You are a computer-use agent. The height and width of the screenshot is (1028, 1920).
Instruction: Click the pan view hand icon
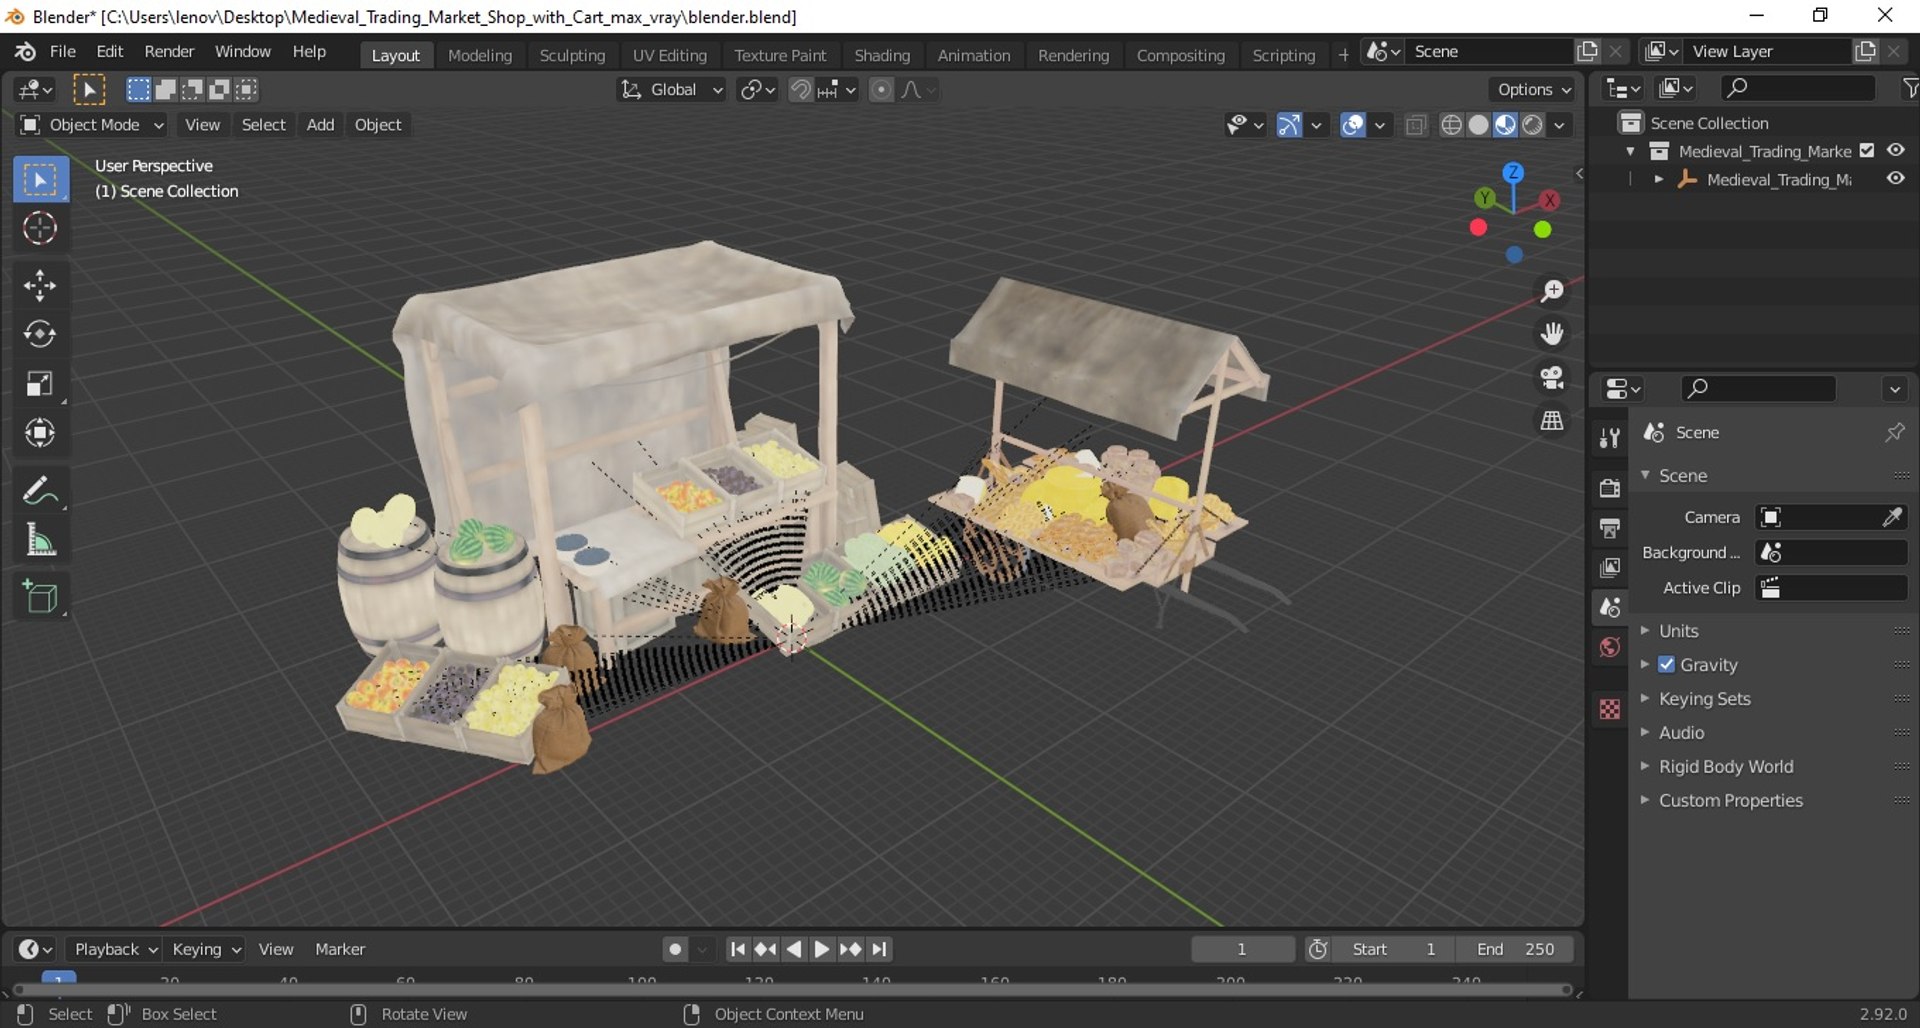pos(1552,334)
